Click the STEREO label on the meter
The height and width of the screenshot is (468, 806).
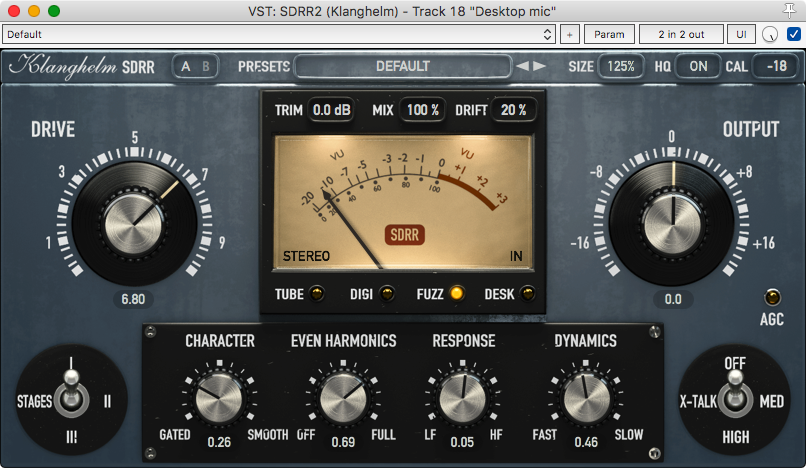click(x=306, y=256)
